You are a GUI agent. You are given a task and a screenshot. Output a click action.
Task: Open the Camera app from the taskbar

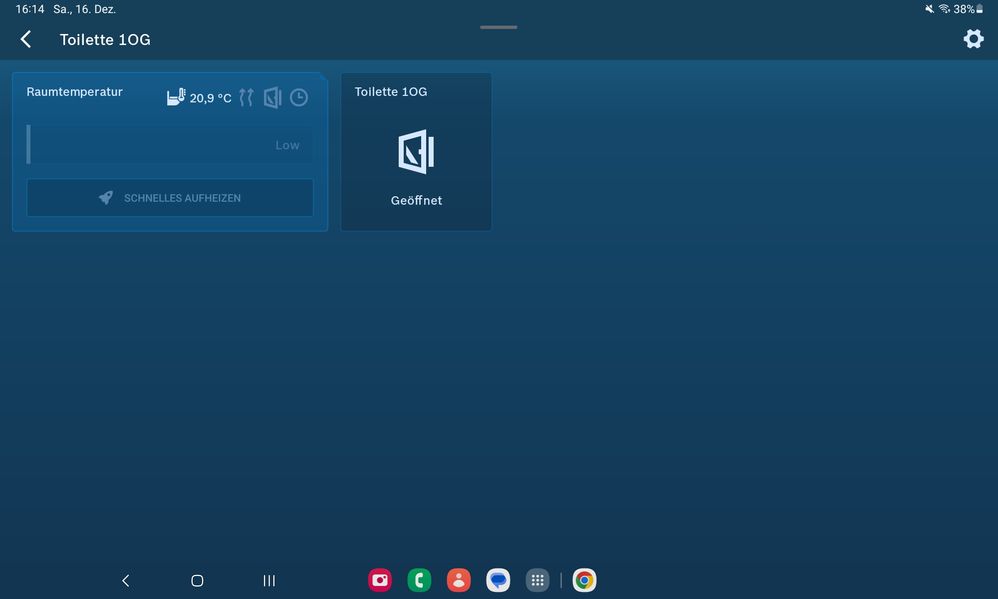point(380,580)
